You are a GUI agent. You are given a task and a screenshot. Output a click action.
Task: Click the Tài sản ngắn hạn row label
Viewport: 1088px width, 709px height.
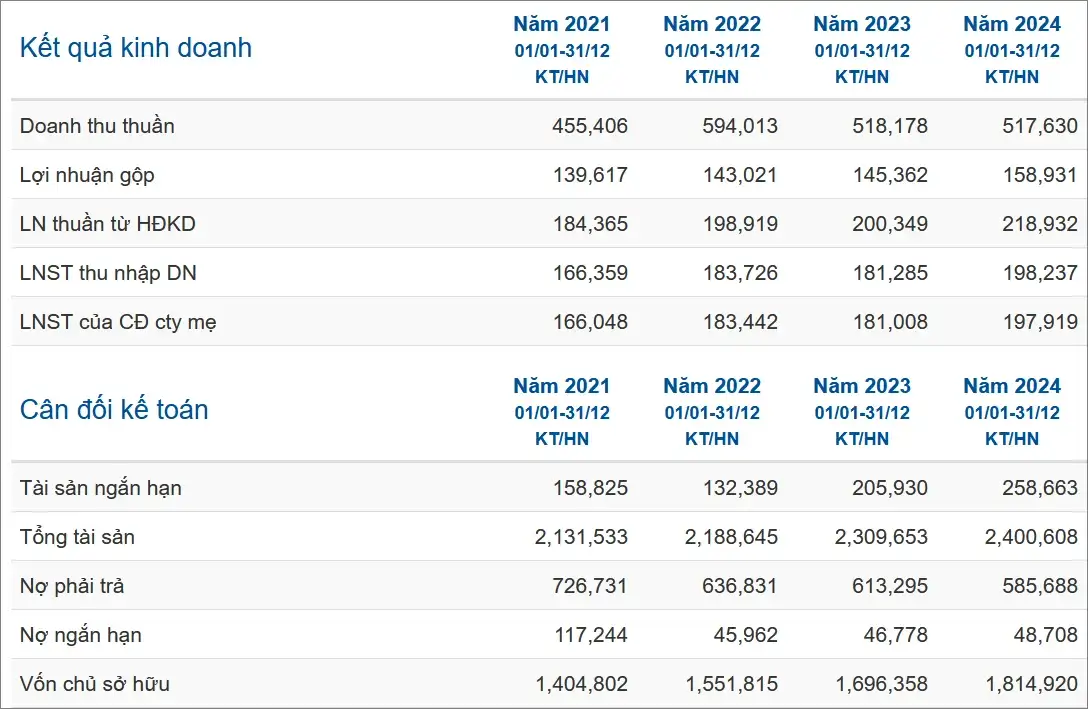click(101, 488)
